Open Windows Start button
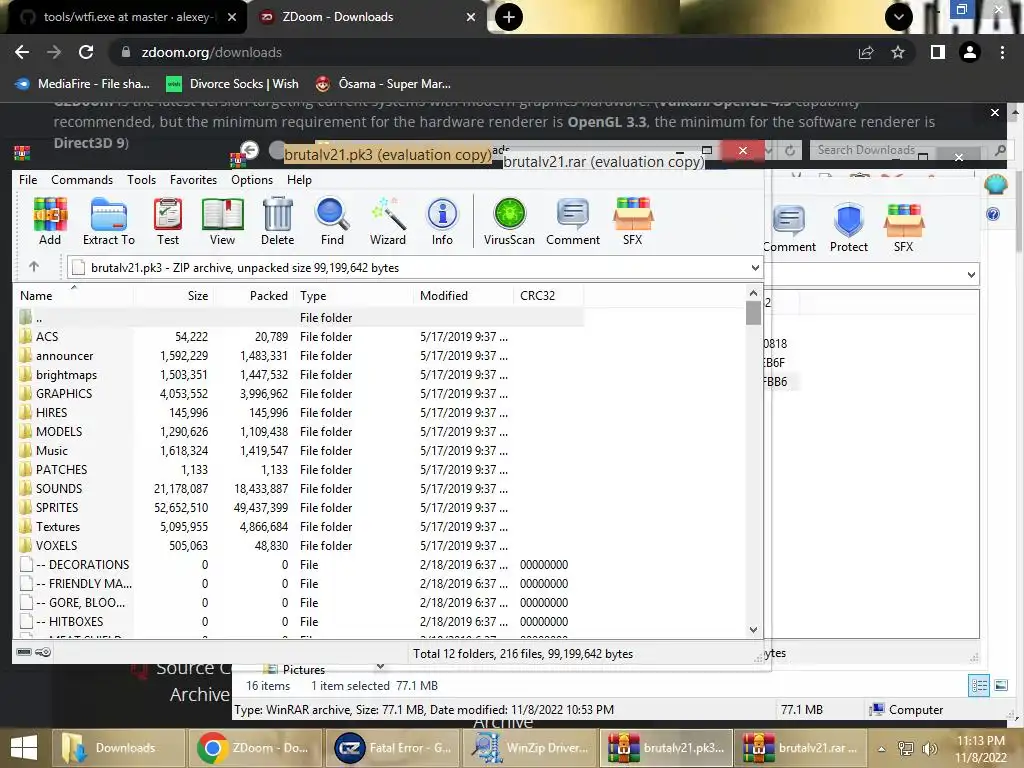Viewport: 1024px width, 768px height. coord(24,748)
